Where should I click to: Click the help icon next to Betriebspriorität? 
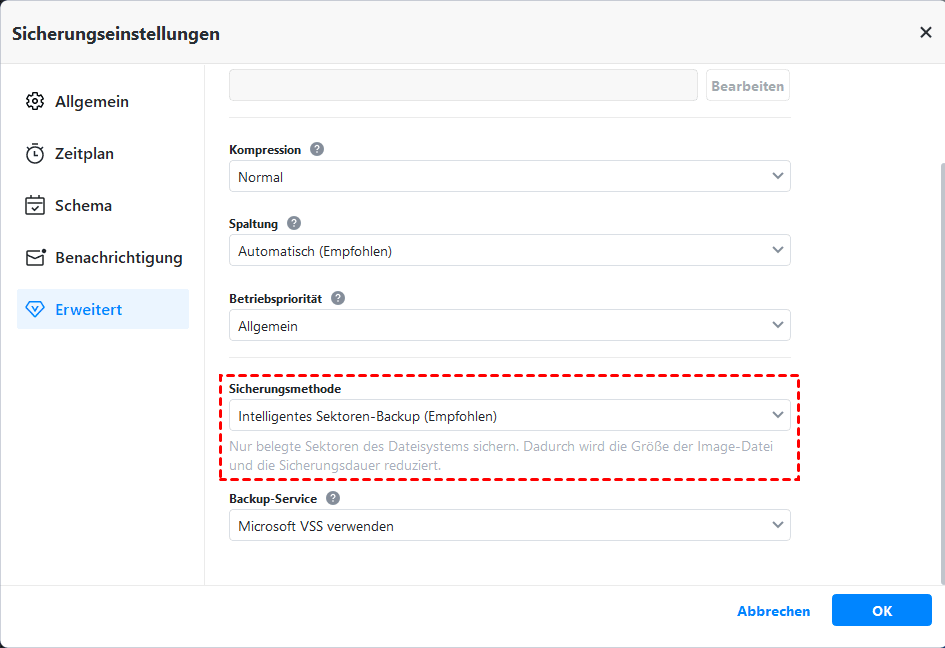pos(338,298)
